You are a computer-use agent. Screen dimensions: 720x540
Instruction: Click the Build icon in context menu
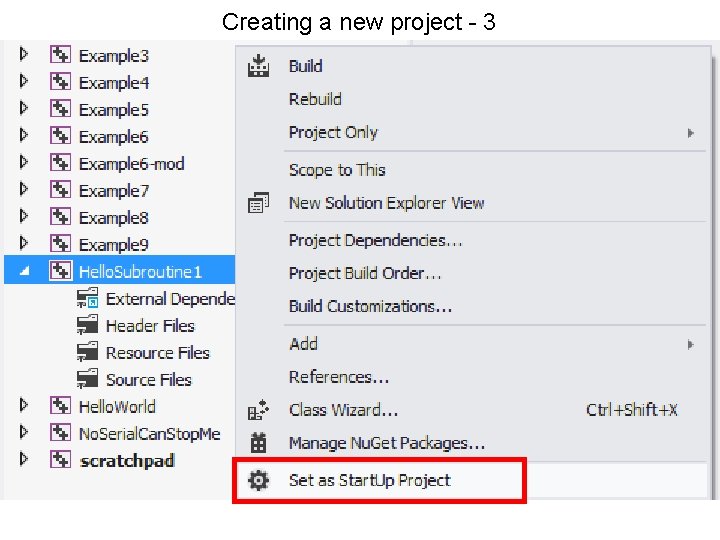pos(259,66)
